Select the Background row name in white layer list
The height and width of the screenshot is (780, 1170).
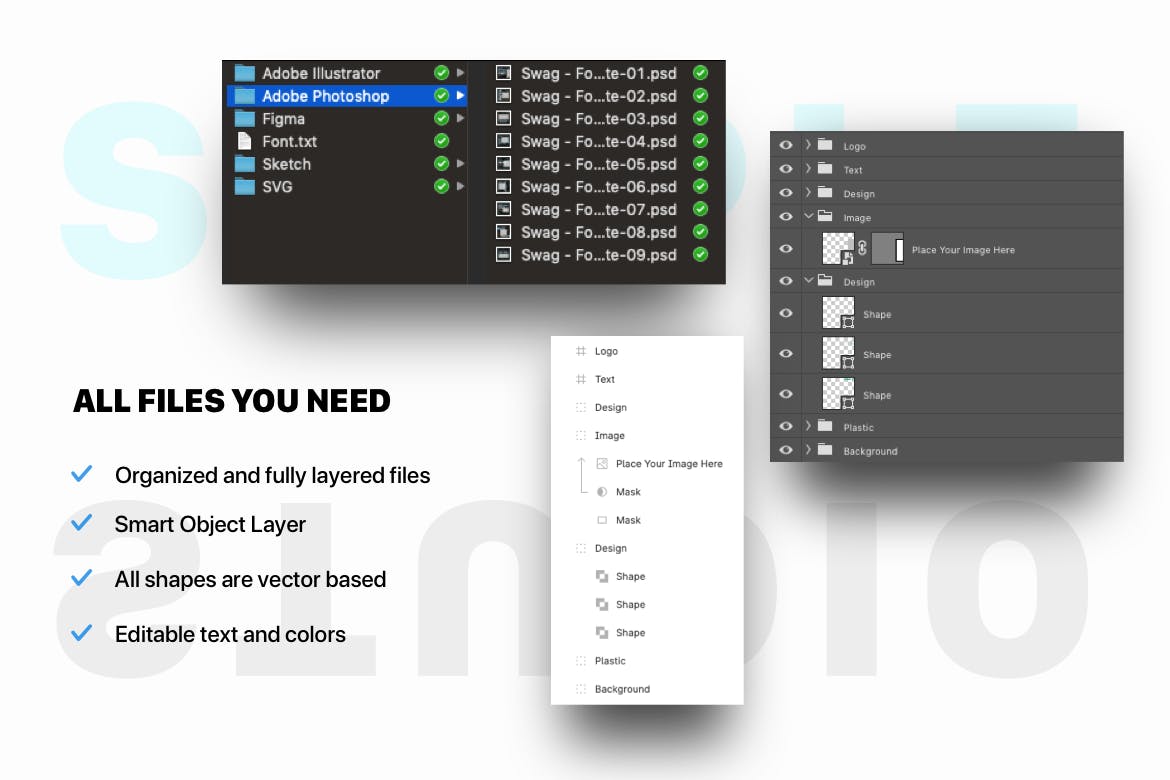click(x=622, y=689)
